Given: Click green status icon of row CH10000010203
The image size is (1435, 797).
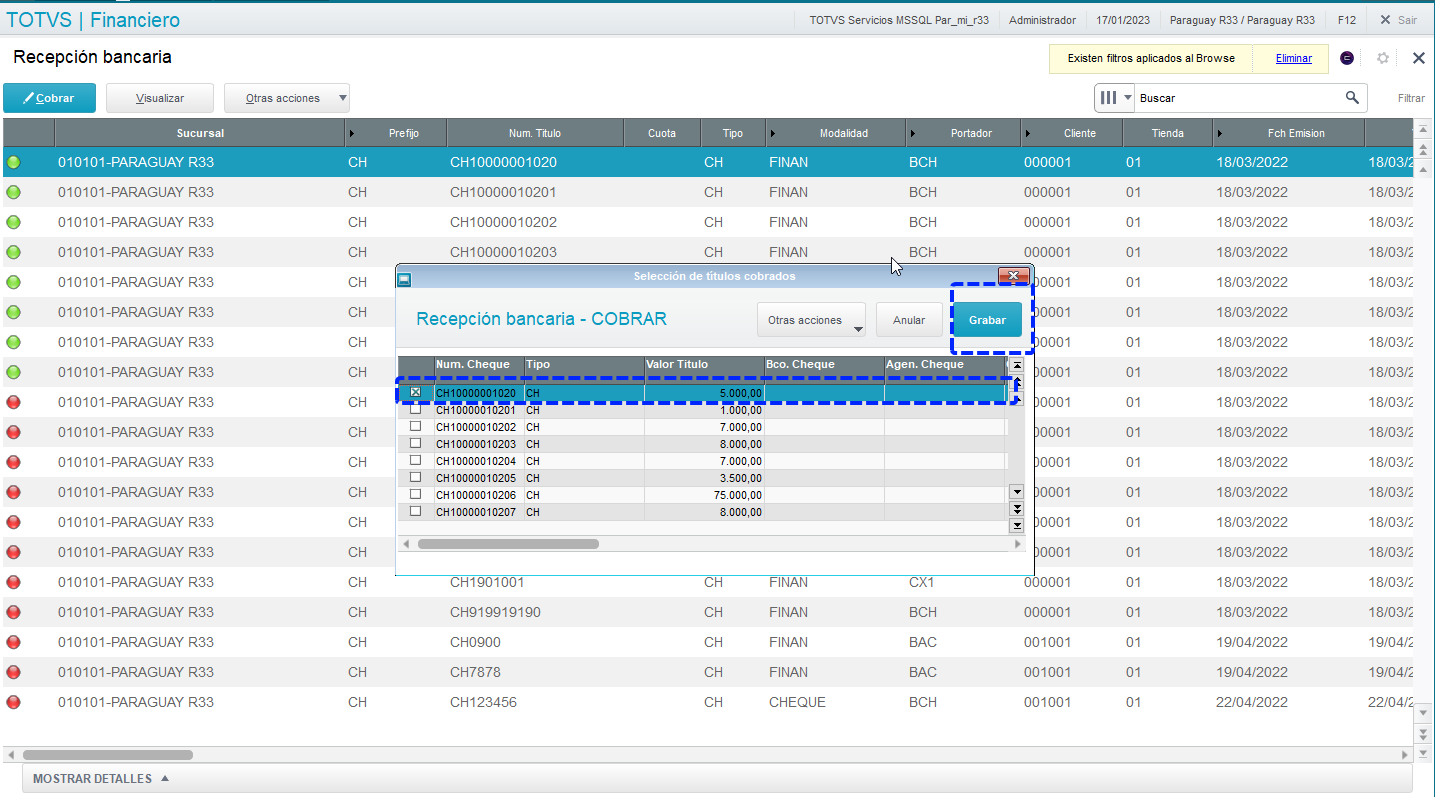Looking at the screenshot, I should coord(13,252).
